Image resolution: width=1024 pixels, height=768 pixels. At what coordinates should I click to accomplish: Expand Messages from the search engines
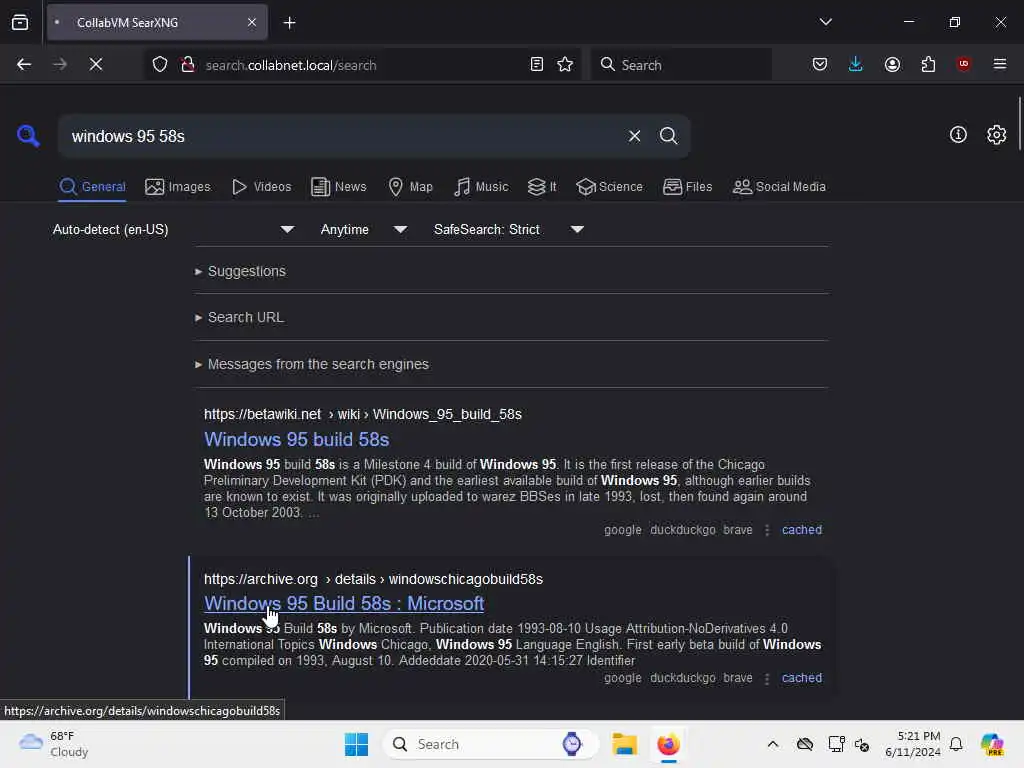tap(312, 364)
